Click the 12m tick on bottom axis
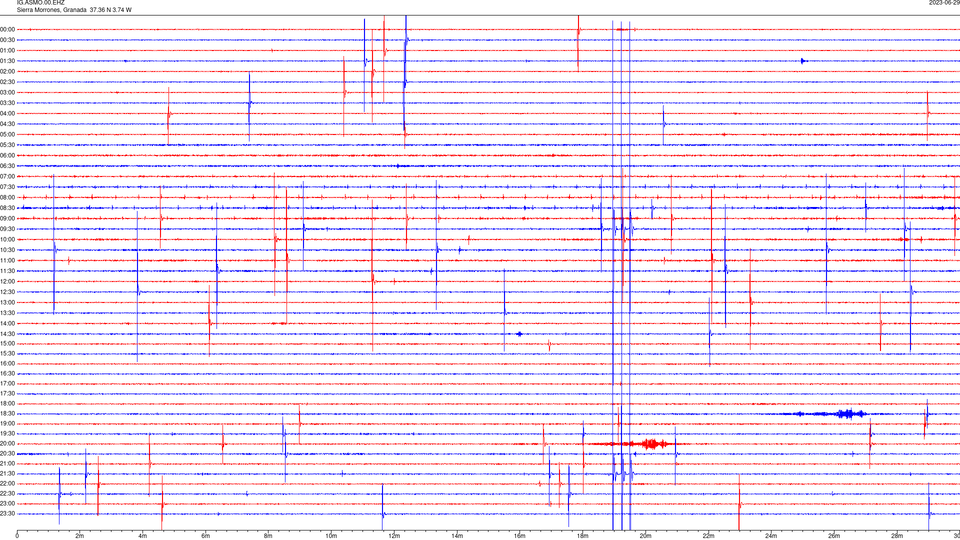 pyautogui.click(x=394, y=536)
